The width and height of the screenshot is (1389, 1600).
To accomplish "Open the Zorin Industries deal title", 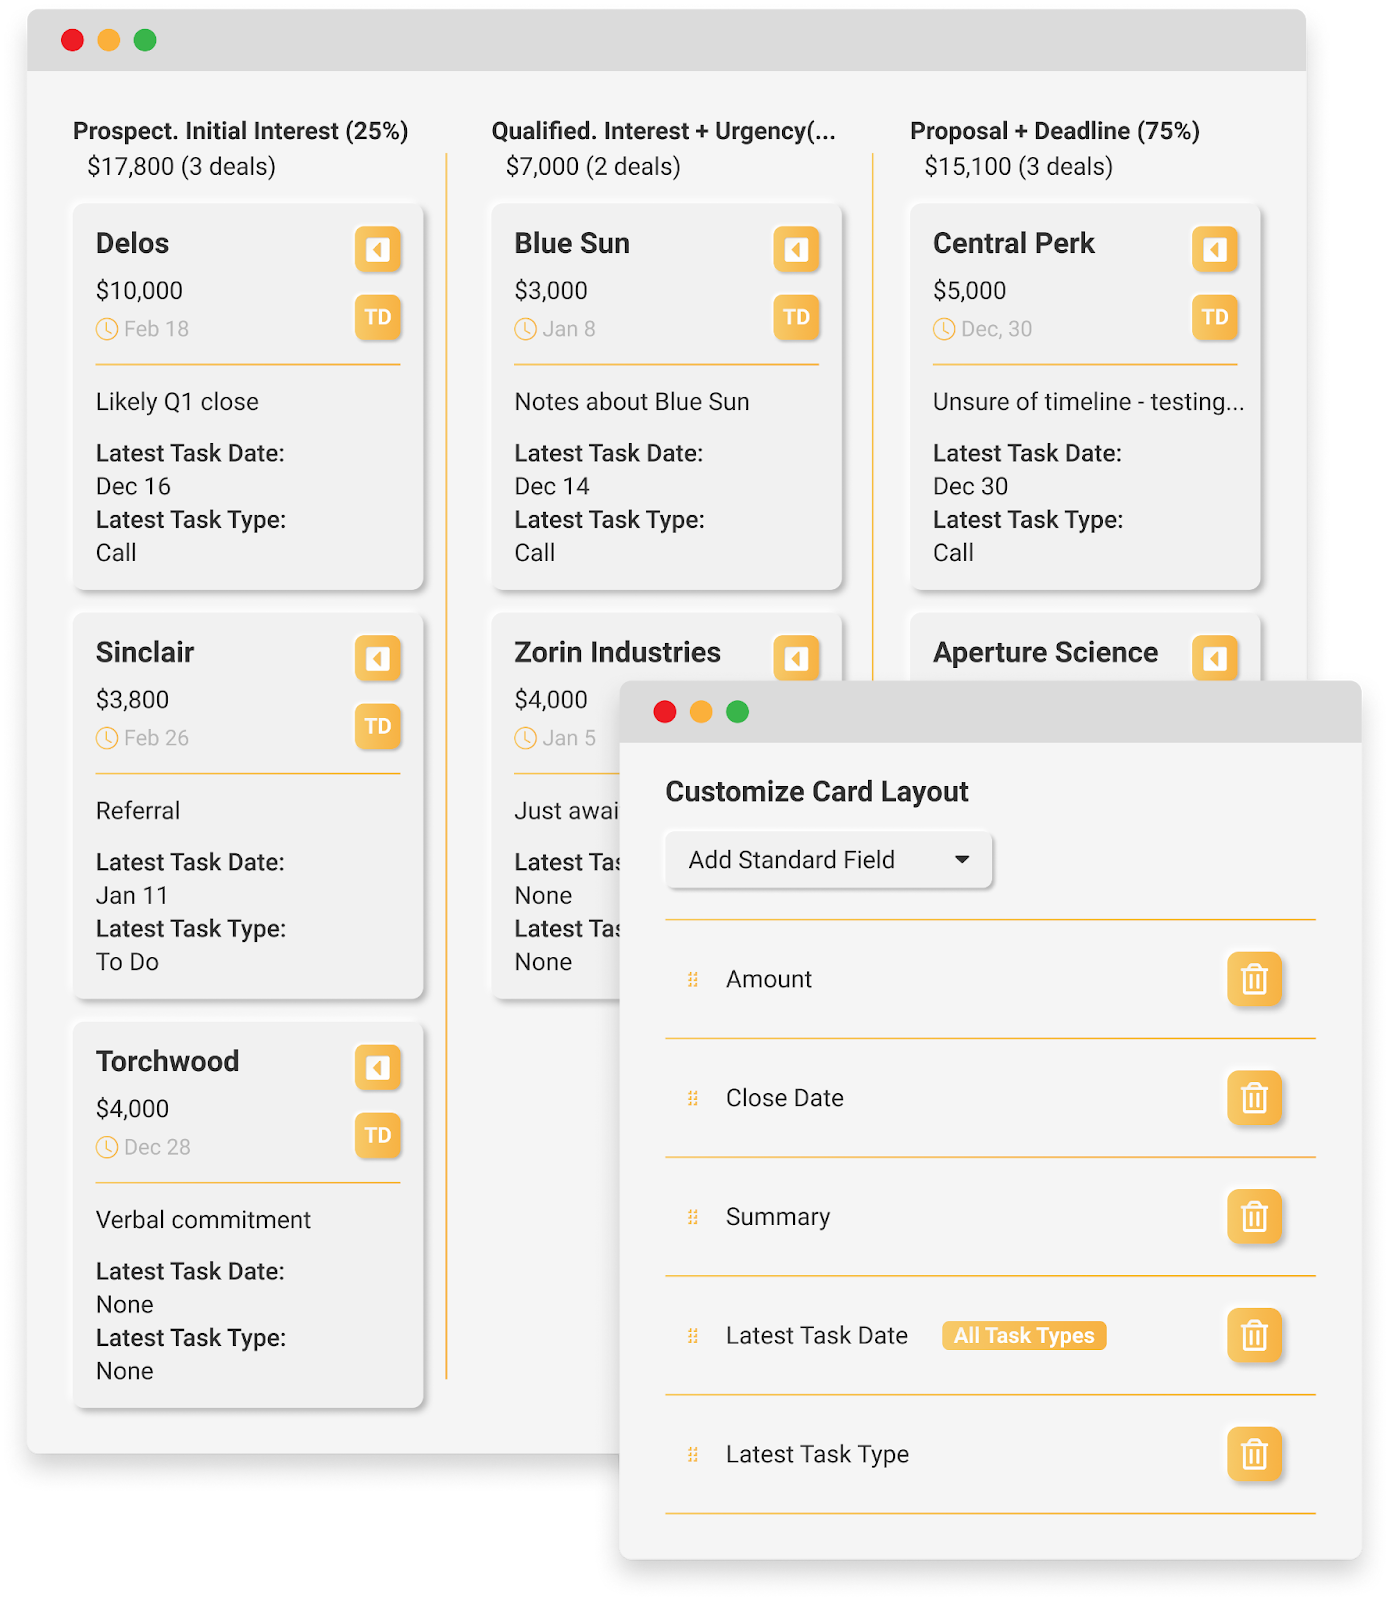I will [x=617, y=652].
